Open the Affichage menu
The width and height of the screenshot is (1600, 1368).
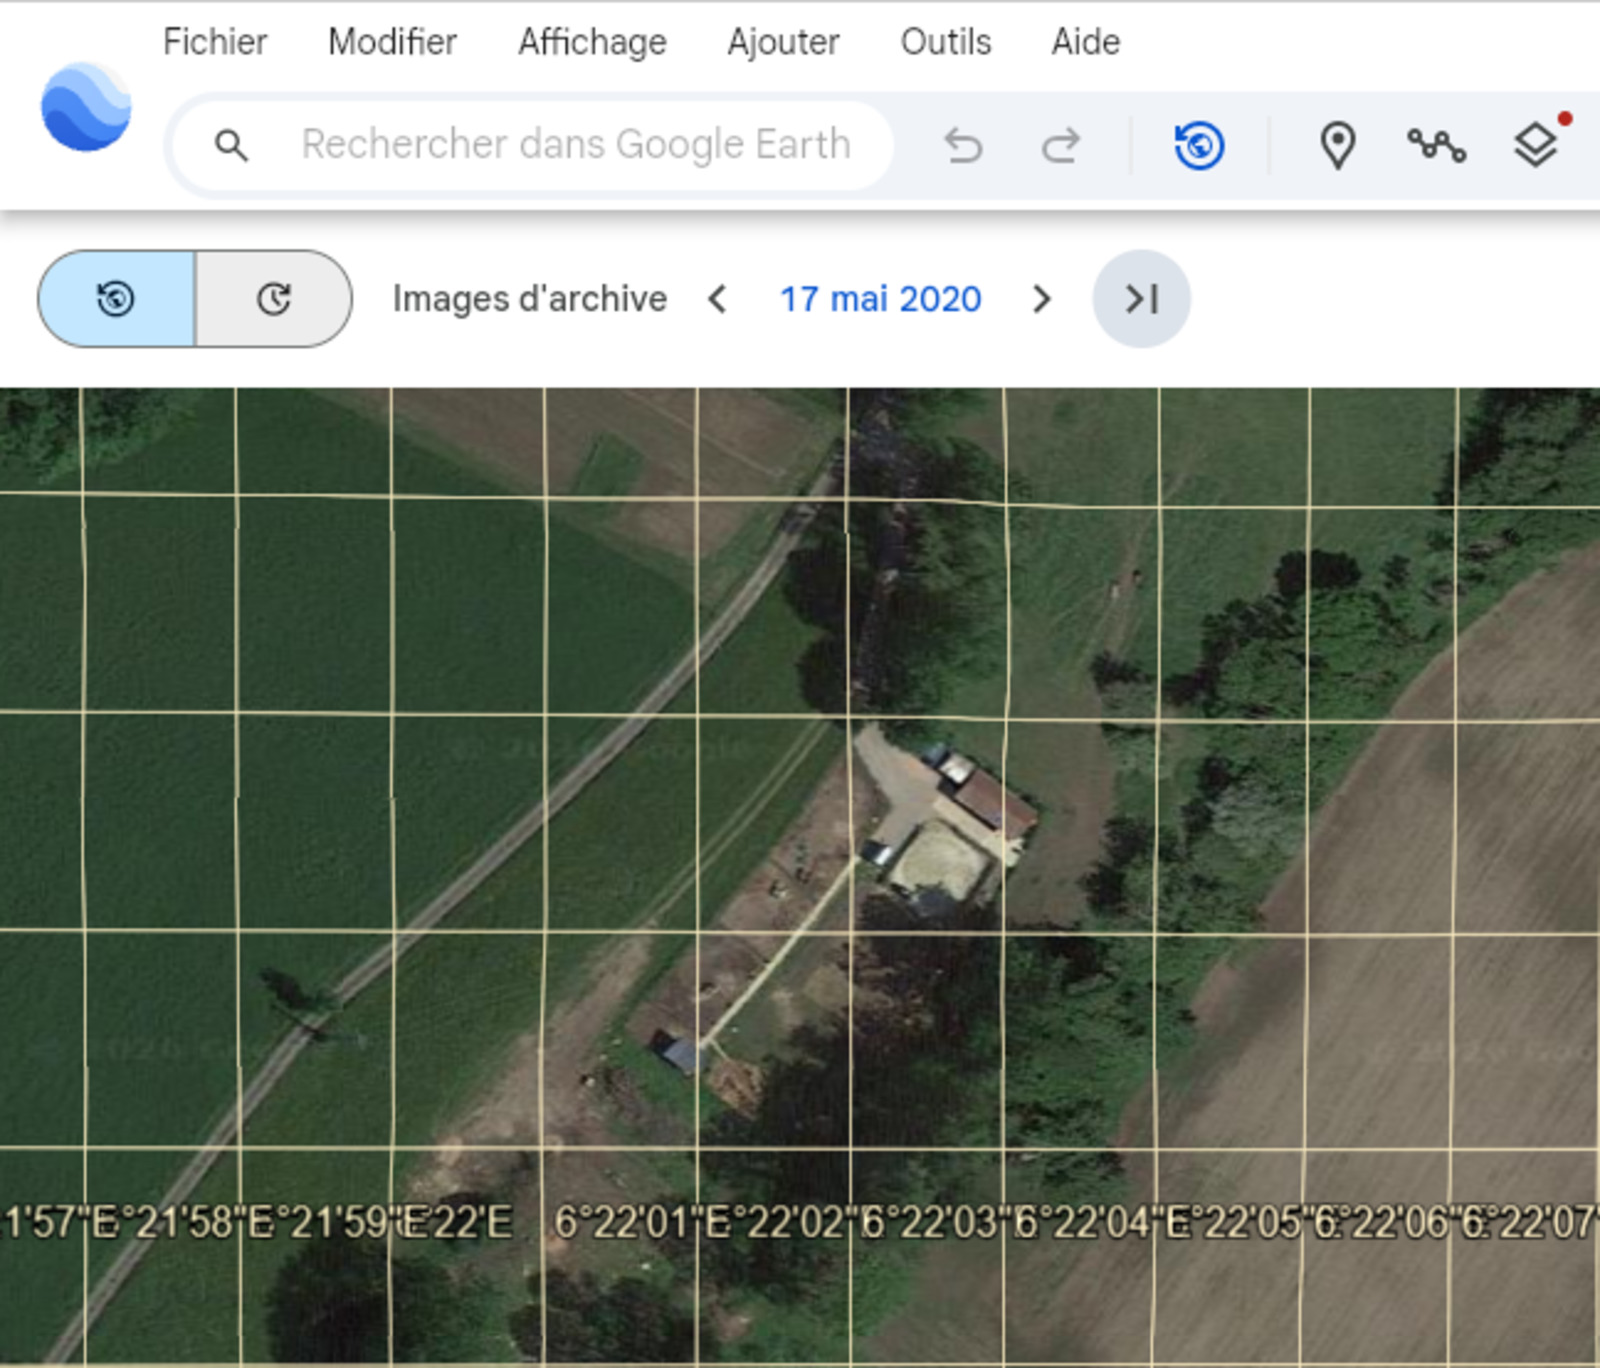592,42
